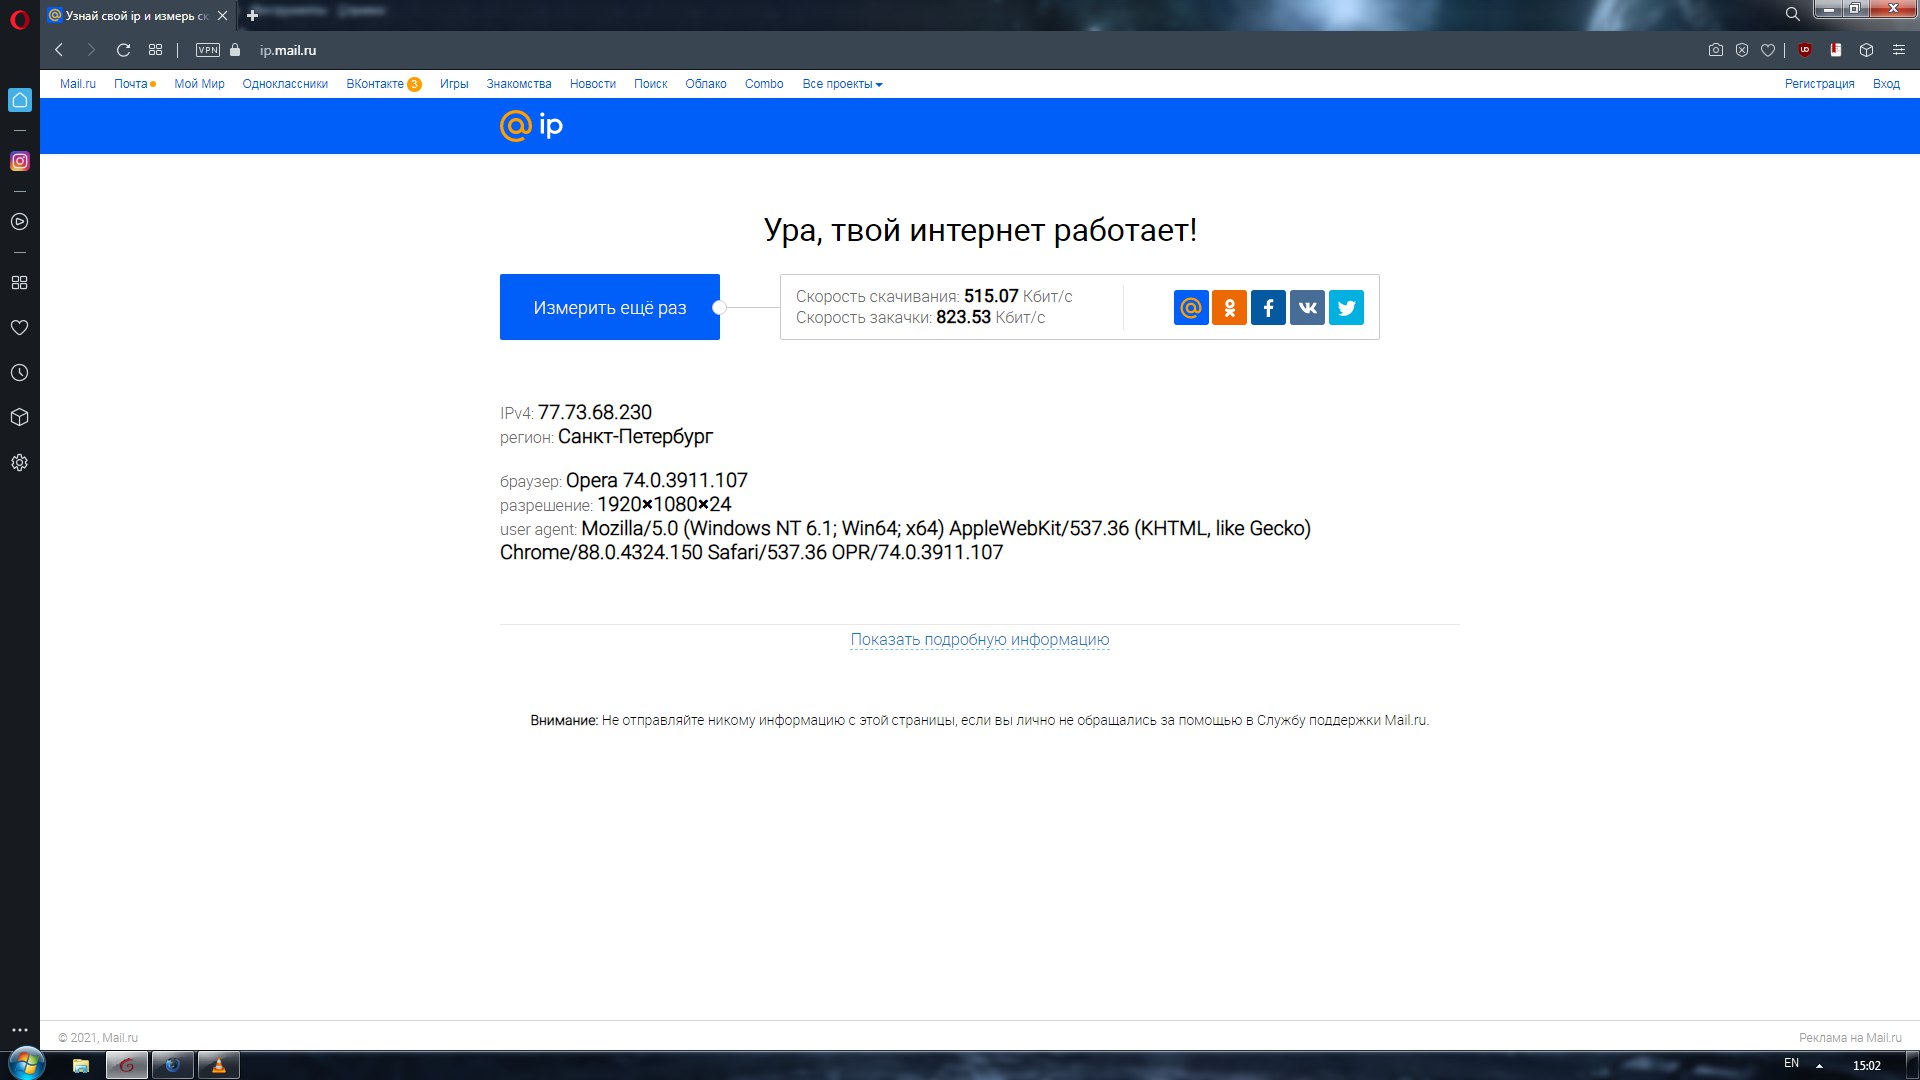This screenshot has height=1080, width=1920.
Task: Share result via Mail.ru @ icon
Action: pyautogui.click(x=1191, y=308)
